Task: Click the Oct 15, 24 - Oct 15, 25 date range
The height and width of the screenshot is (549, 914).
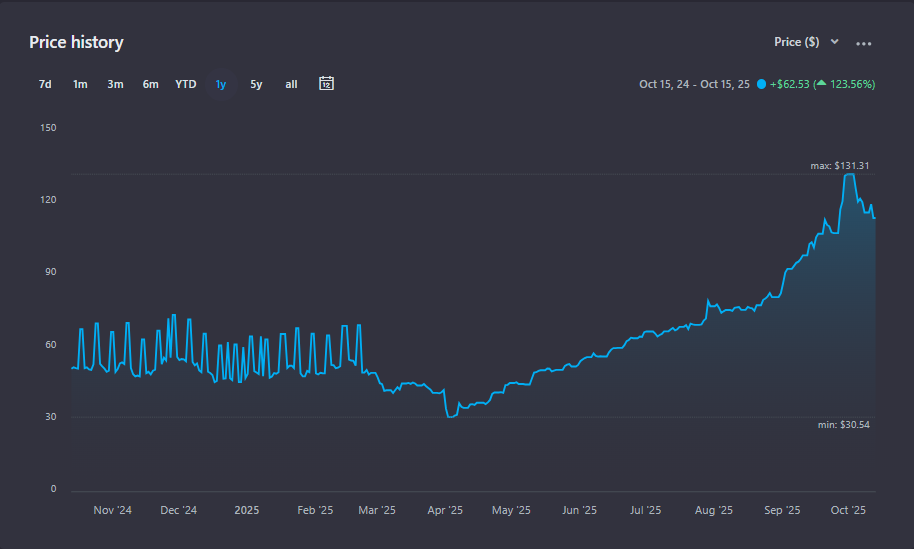Action: click(693, 84)
